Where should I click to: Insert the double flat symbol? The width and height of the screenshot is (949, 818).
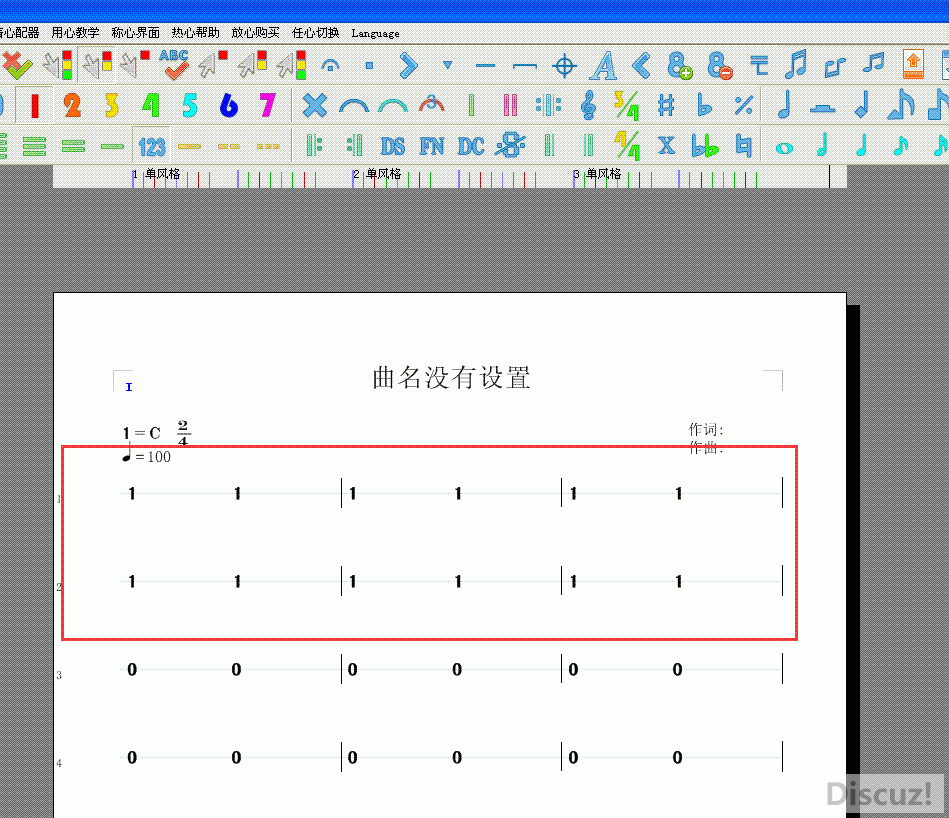705,146
